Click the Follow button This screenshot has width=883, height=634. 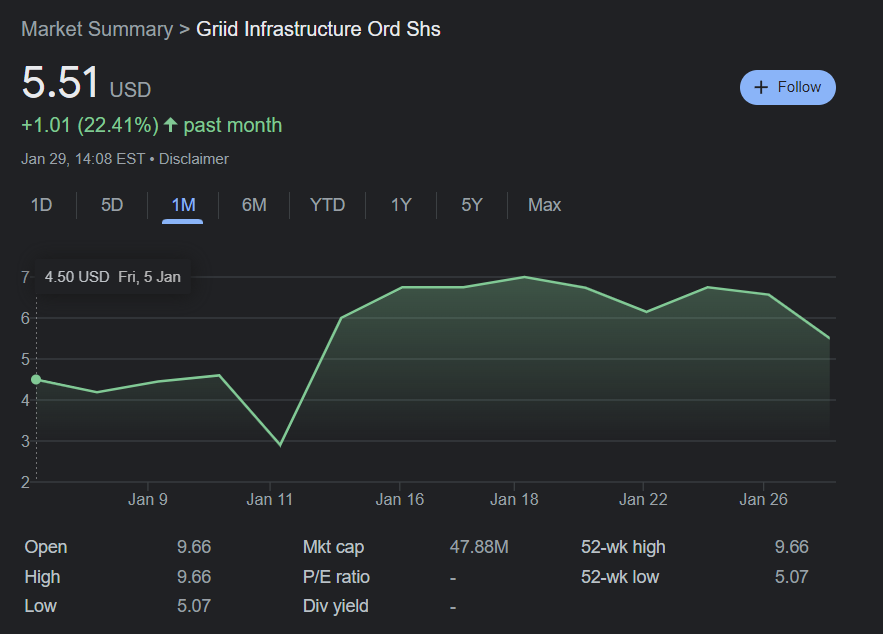tap(787, 87)
